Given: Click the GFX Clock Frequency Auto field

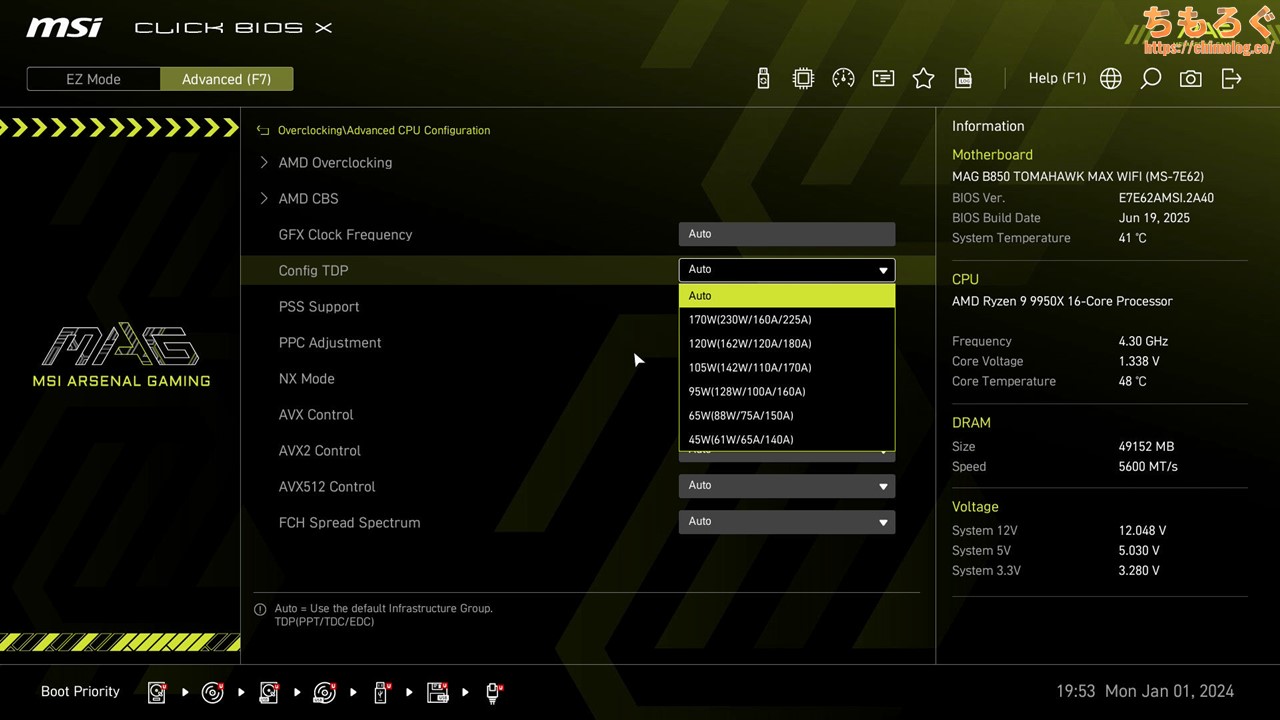Looking at the screenshot, I should [786, 234].
